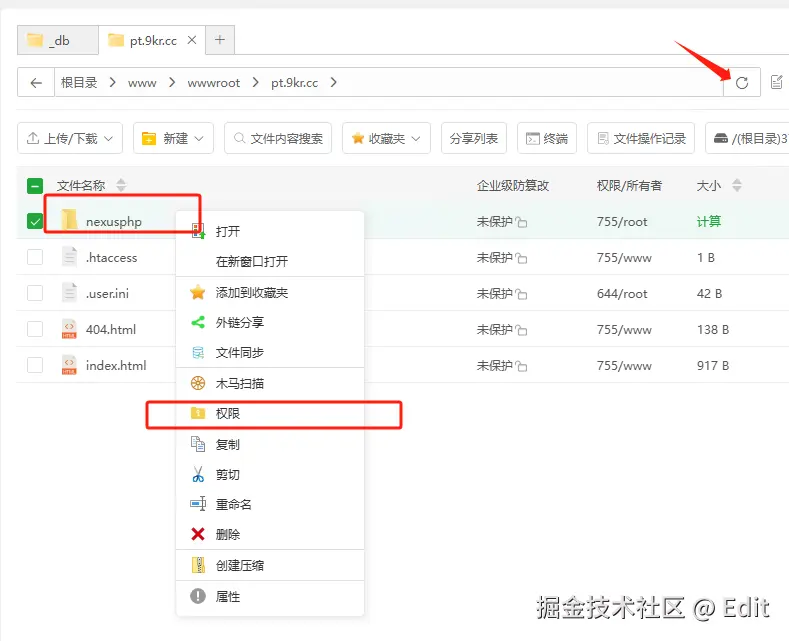The image size is (789, 641).
Task: Choose 在新窗口打开 in context menu
Action: click(270, 261)
